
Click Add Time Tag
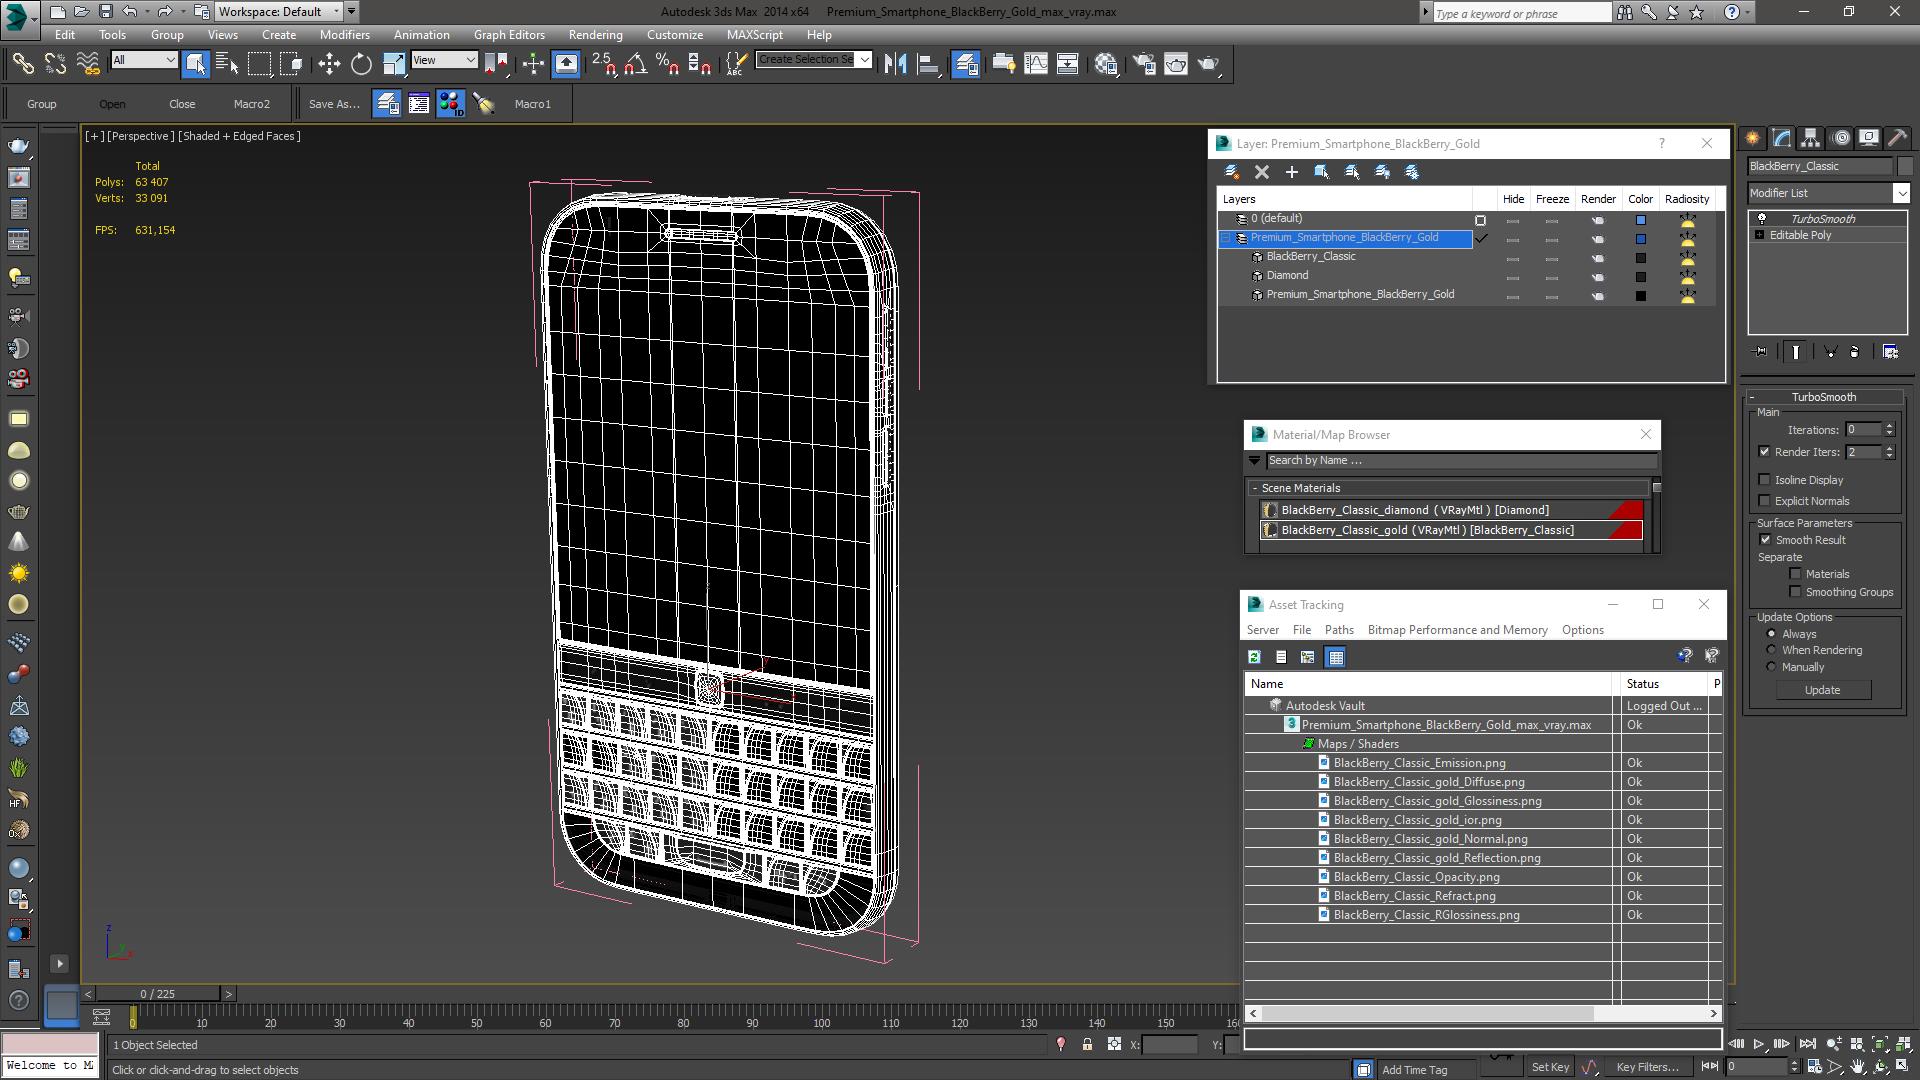point(1414,1069)
